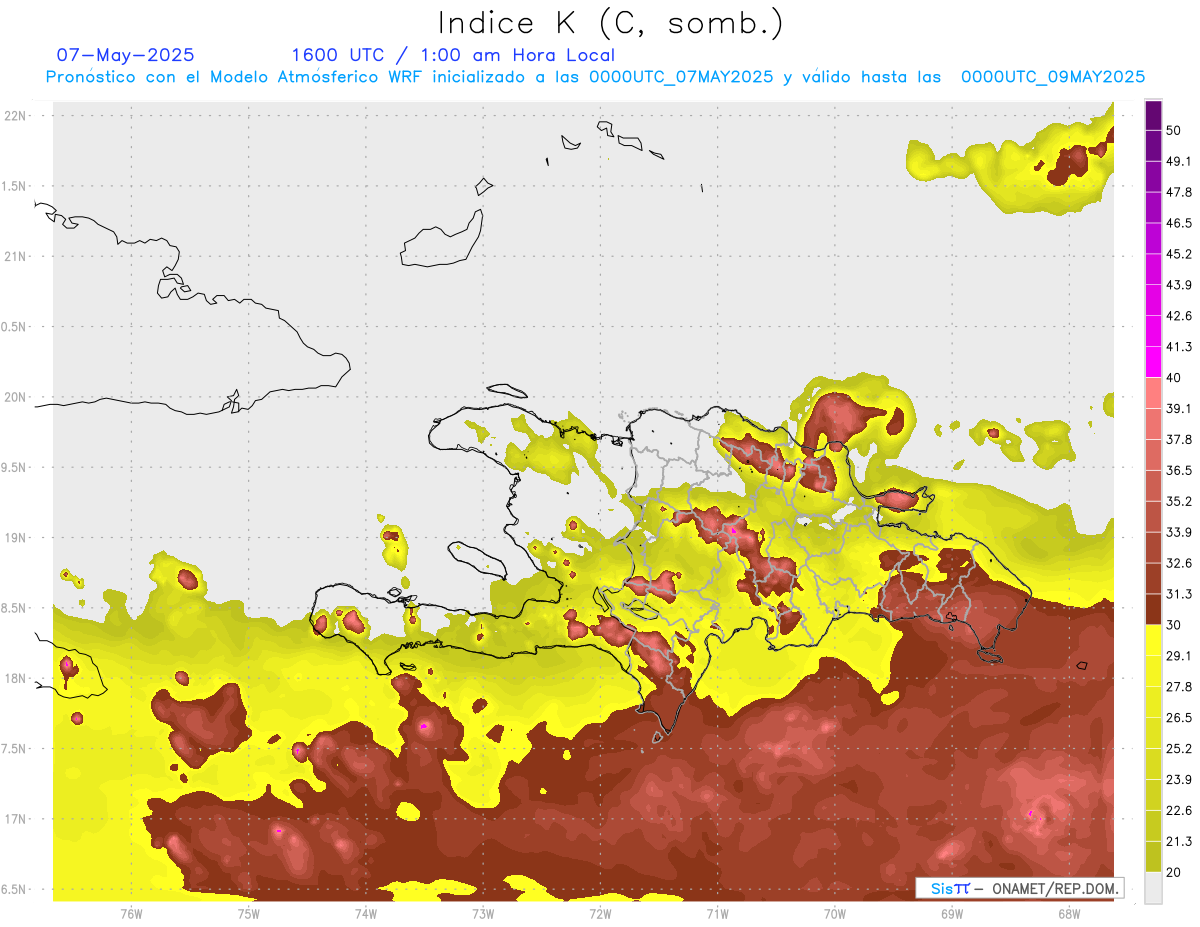Pick the dark brown swatch between 30 and 31.3
This screenshot has height=927, width=1200.
tap(1153, 609)
